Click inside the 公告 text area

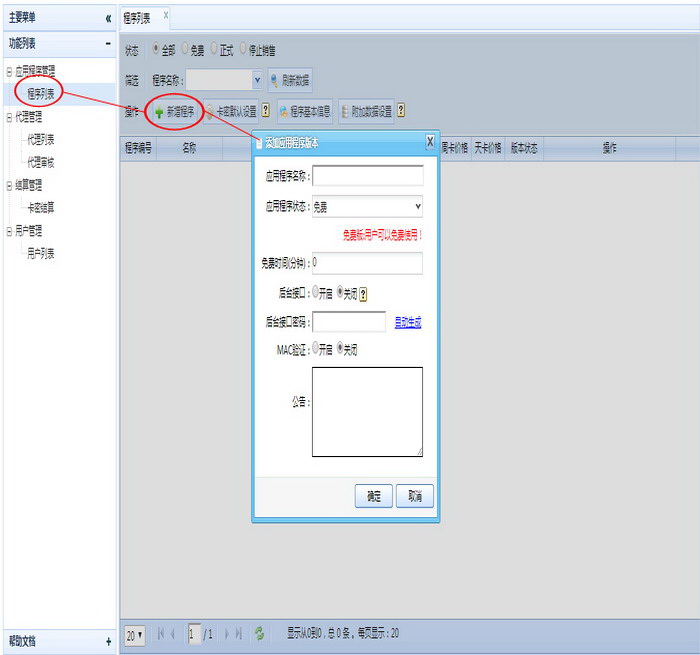point(367,412)
